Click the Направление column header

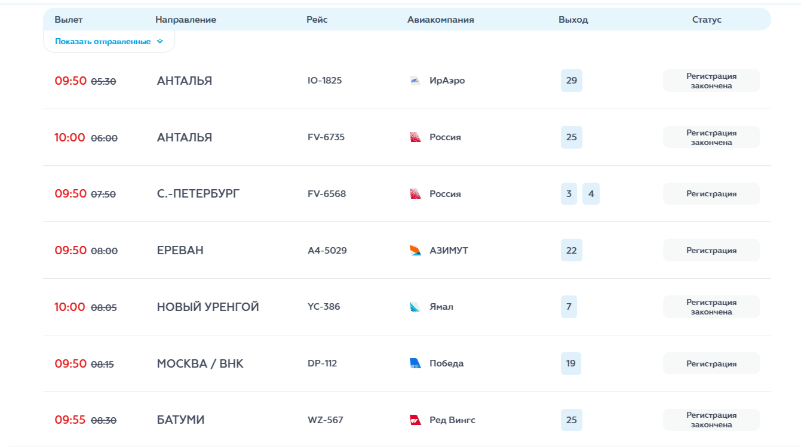(186, 20)
